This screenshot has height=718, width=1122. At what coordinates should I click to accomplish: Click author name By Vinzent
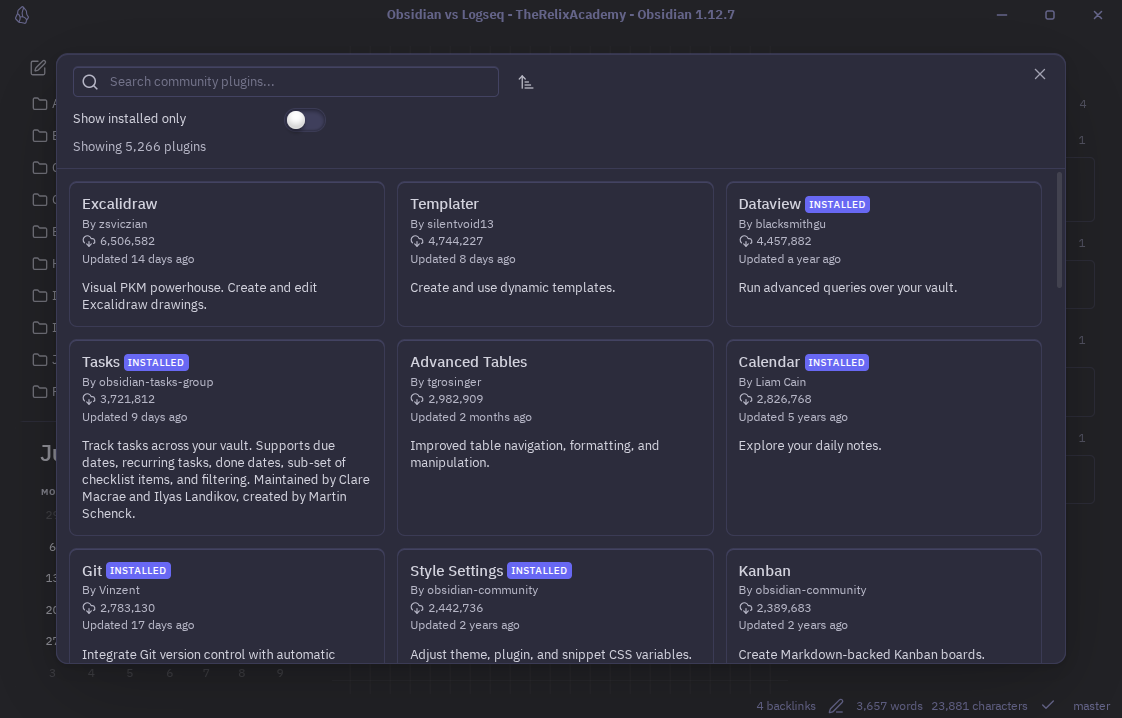(x=111, y=591)
